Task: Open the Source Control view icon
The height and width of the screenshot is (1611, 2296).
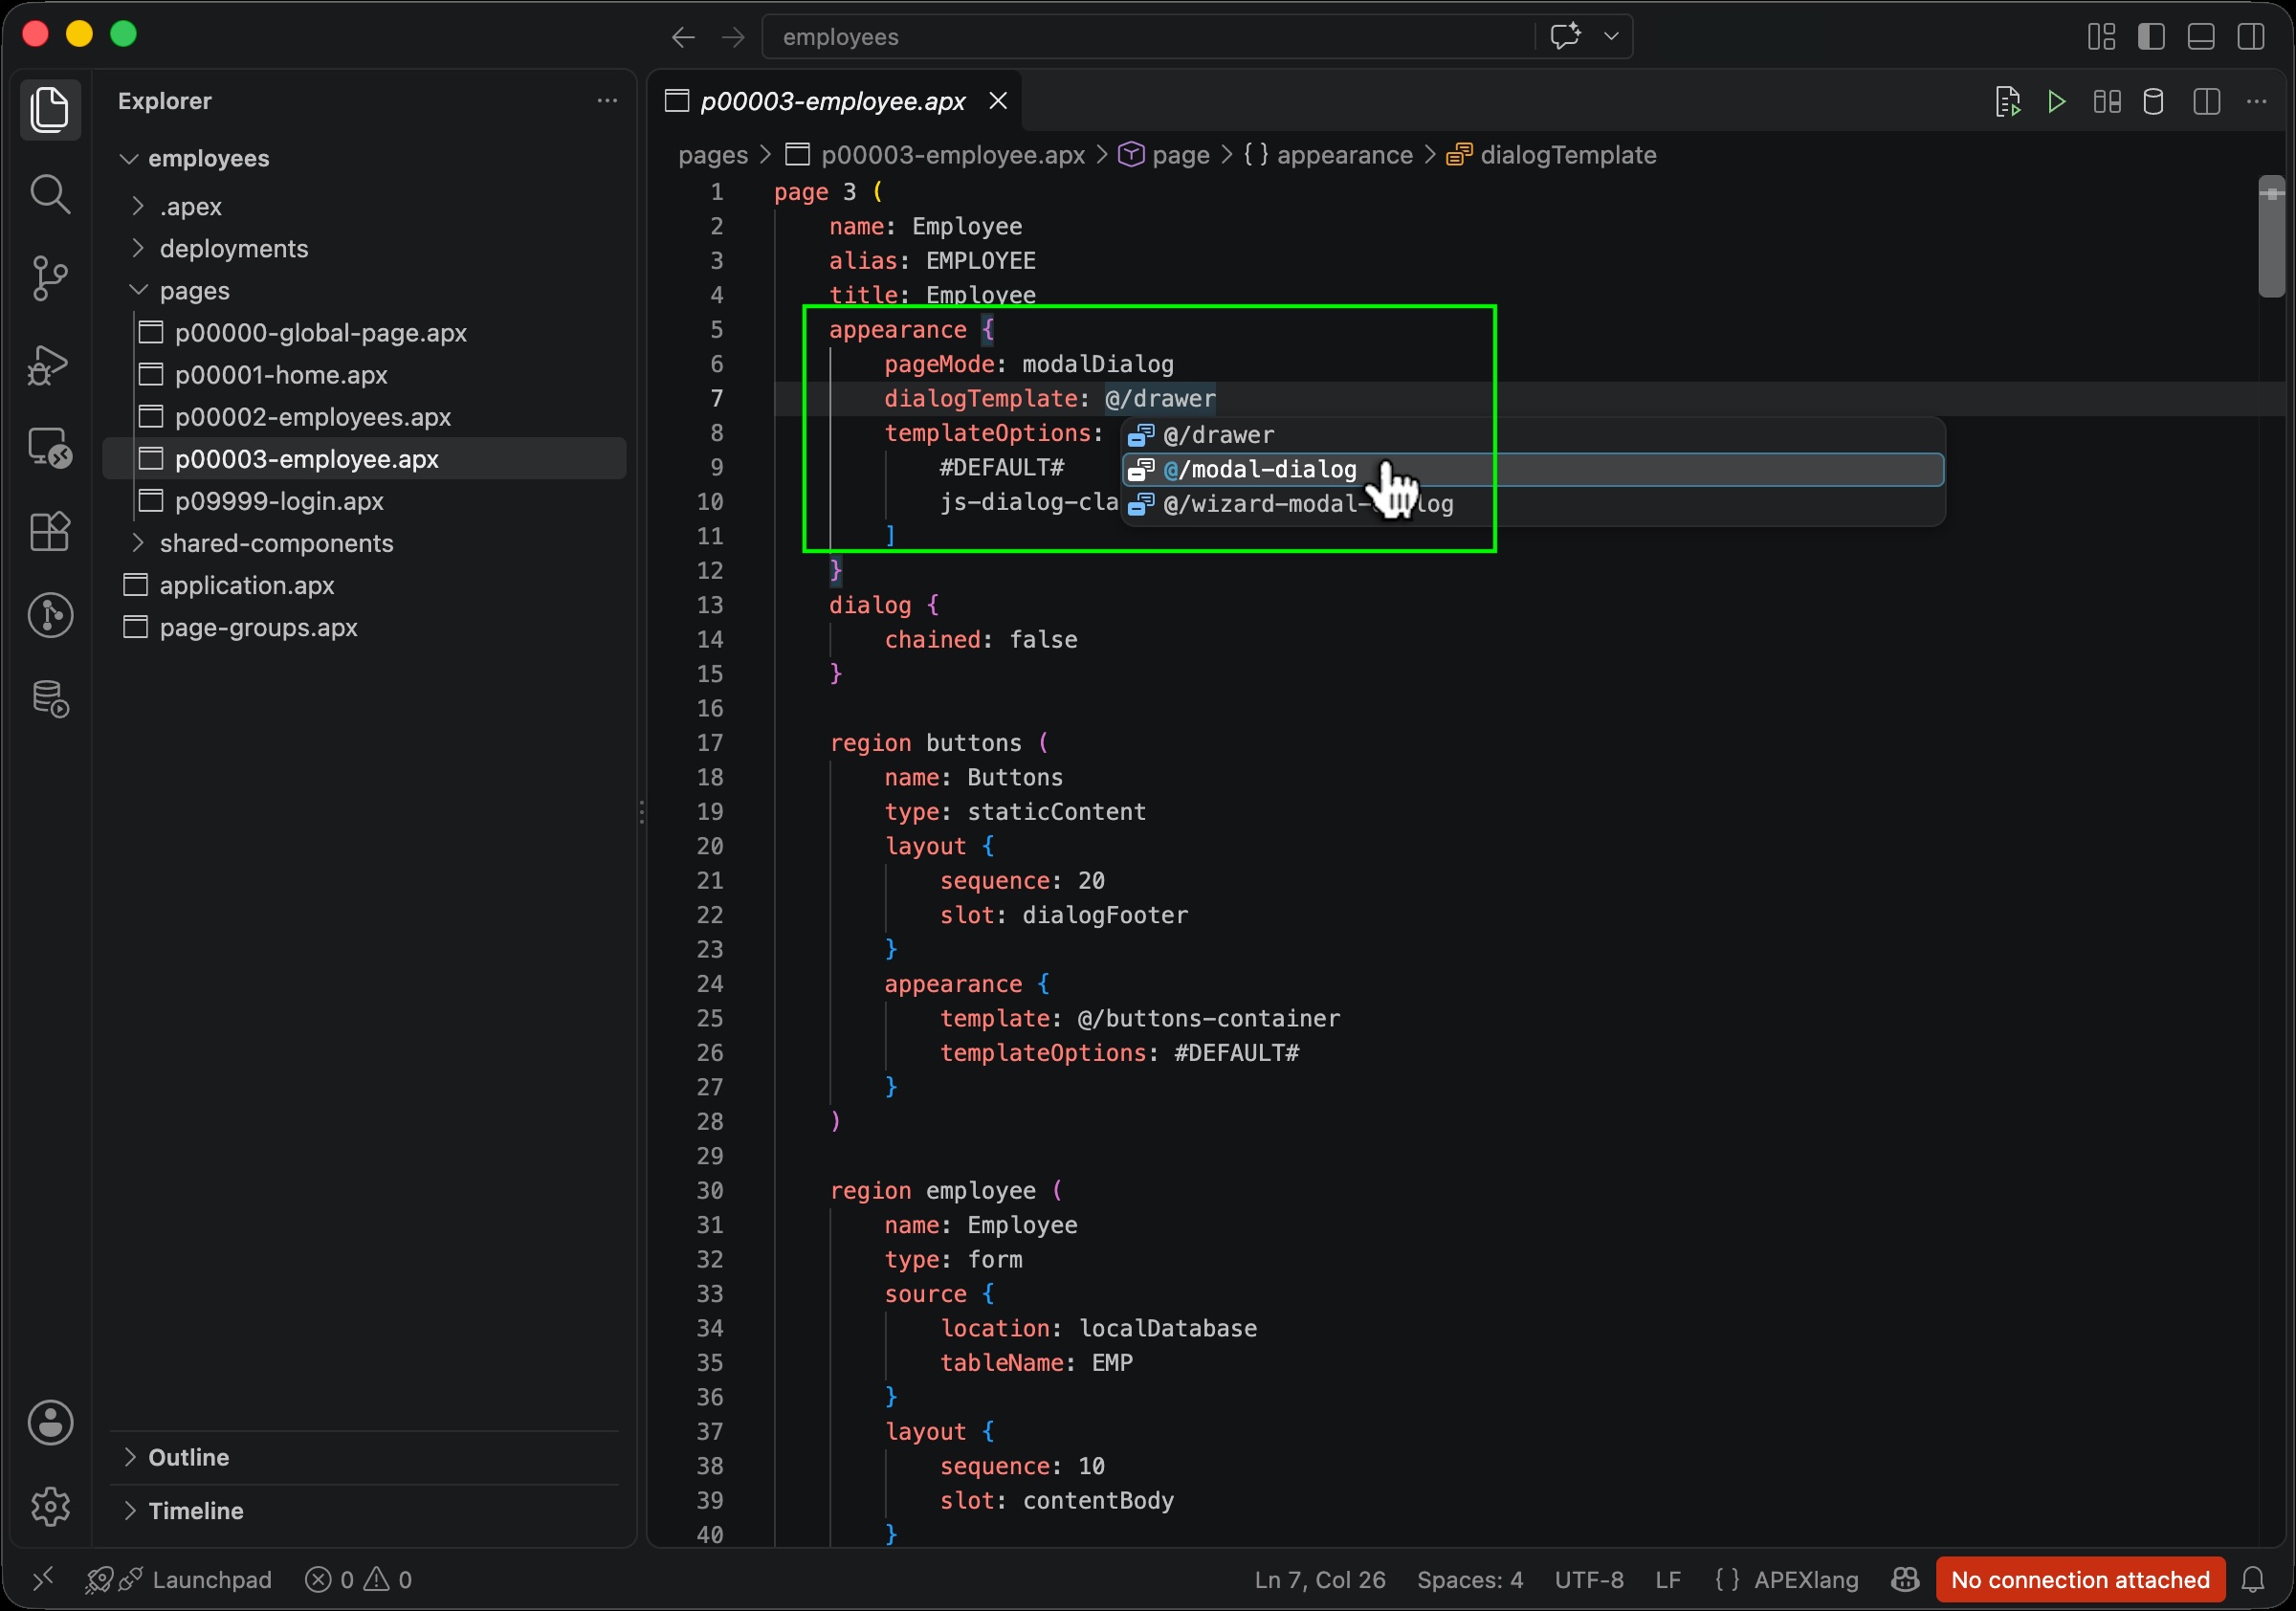Action: tap(50, 278)
